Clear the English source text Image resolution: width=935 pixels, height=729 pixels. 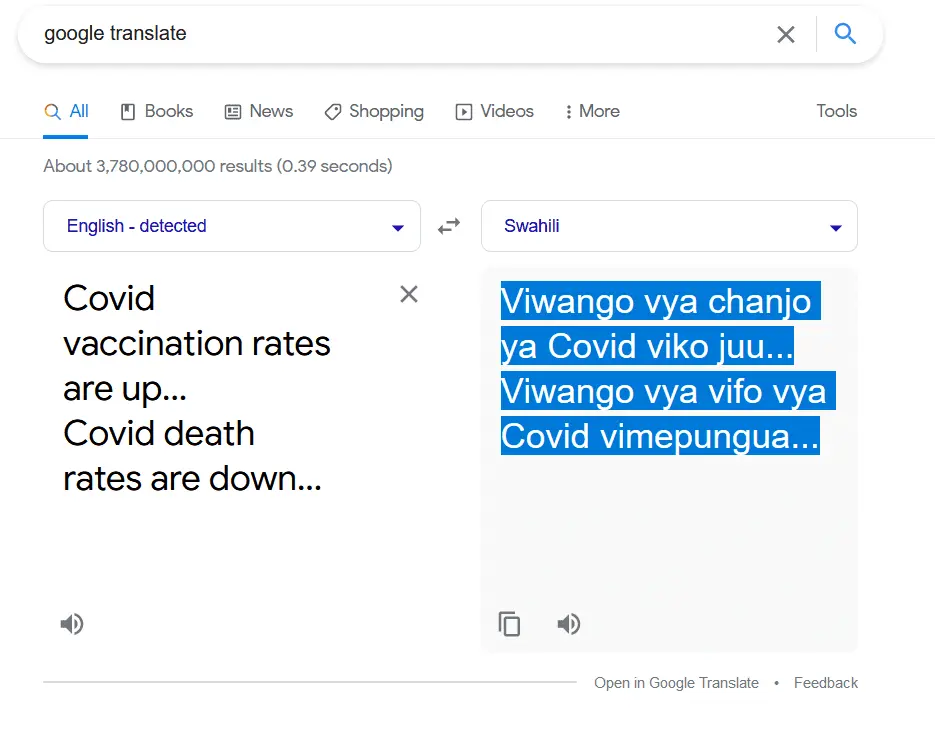pyautogui.click(x=409, y=294)
